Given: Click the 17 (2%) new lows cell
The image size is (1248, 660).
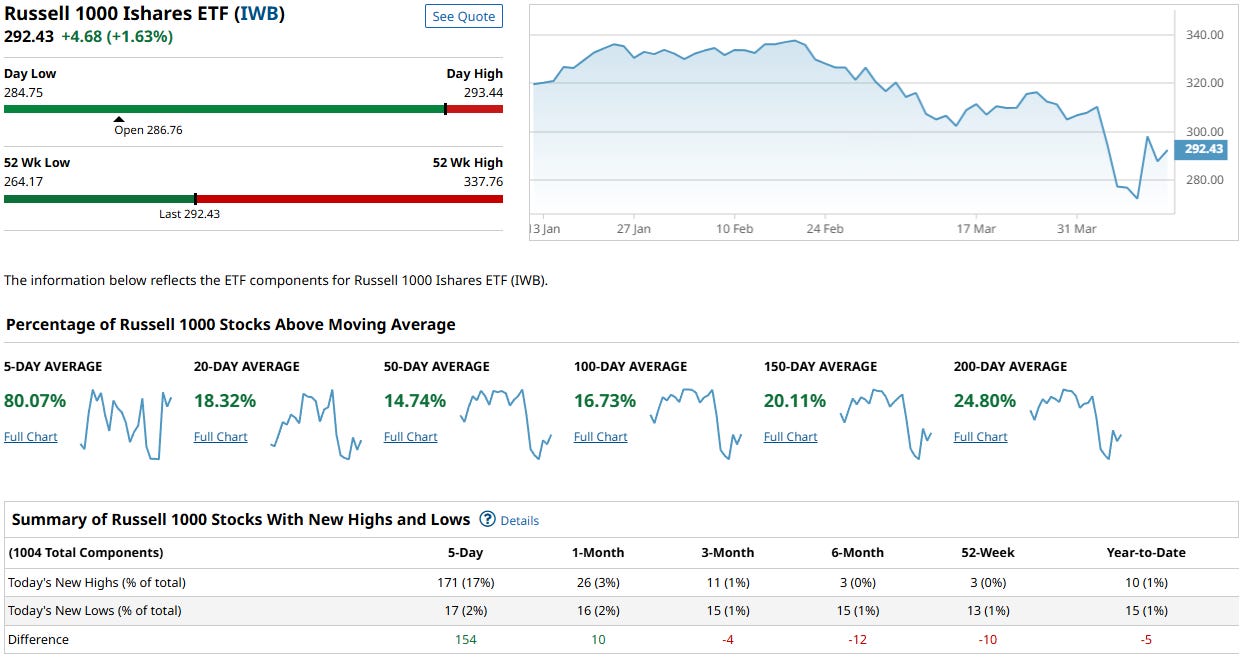Looking at the screenshot, I should [x=466, y=611].
